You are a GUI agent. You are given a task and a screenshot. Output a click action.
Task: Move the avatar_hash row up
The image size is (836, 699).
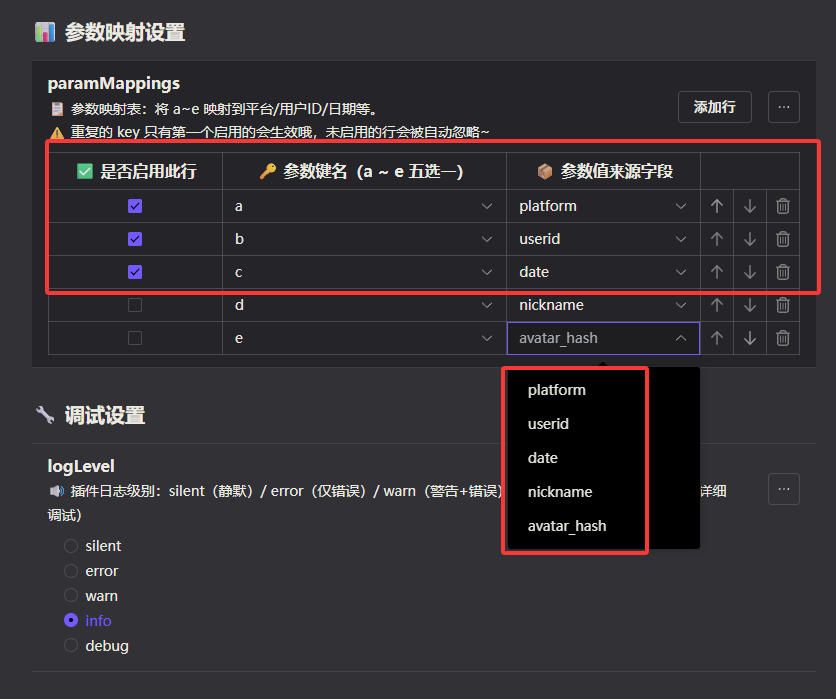point(716,338)
